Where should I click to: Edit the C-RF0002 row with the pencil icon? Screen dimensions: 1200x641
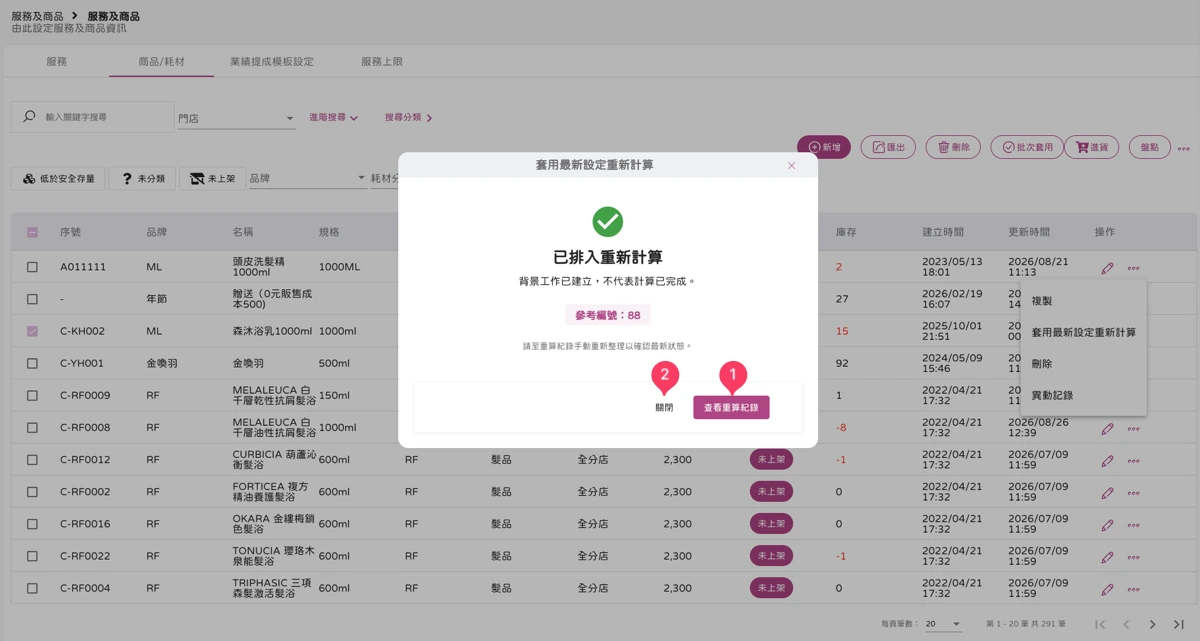(x=1107, y=493)
